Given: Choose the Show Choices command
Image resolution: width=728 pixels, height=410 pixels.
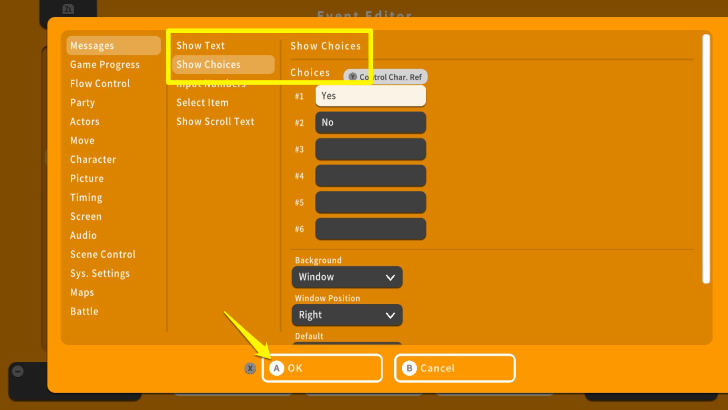Looking at the screenshot, I should [x=223, y=65].
